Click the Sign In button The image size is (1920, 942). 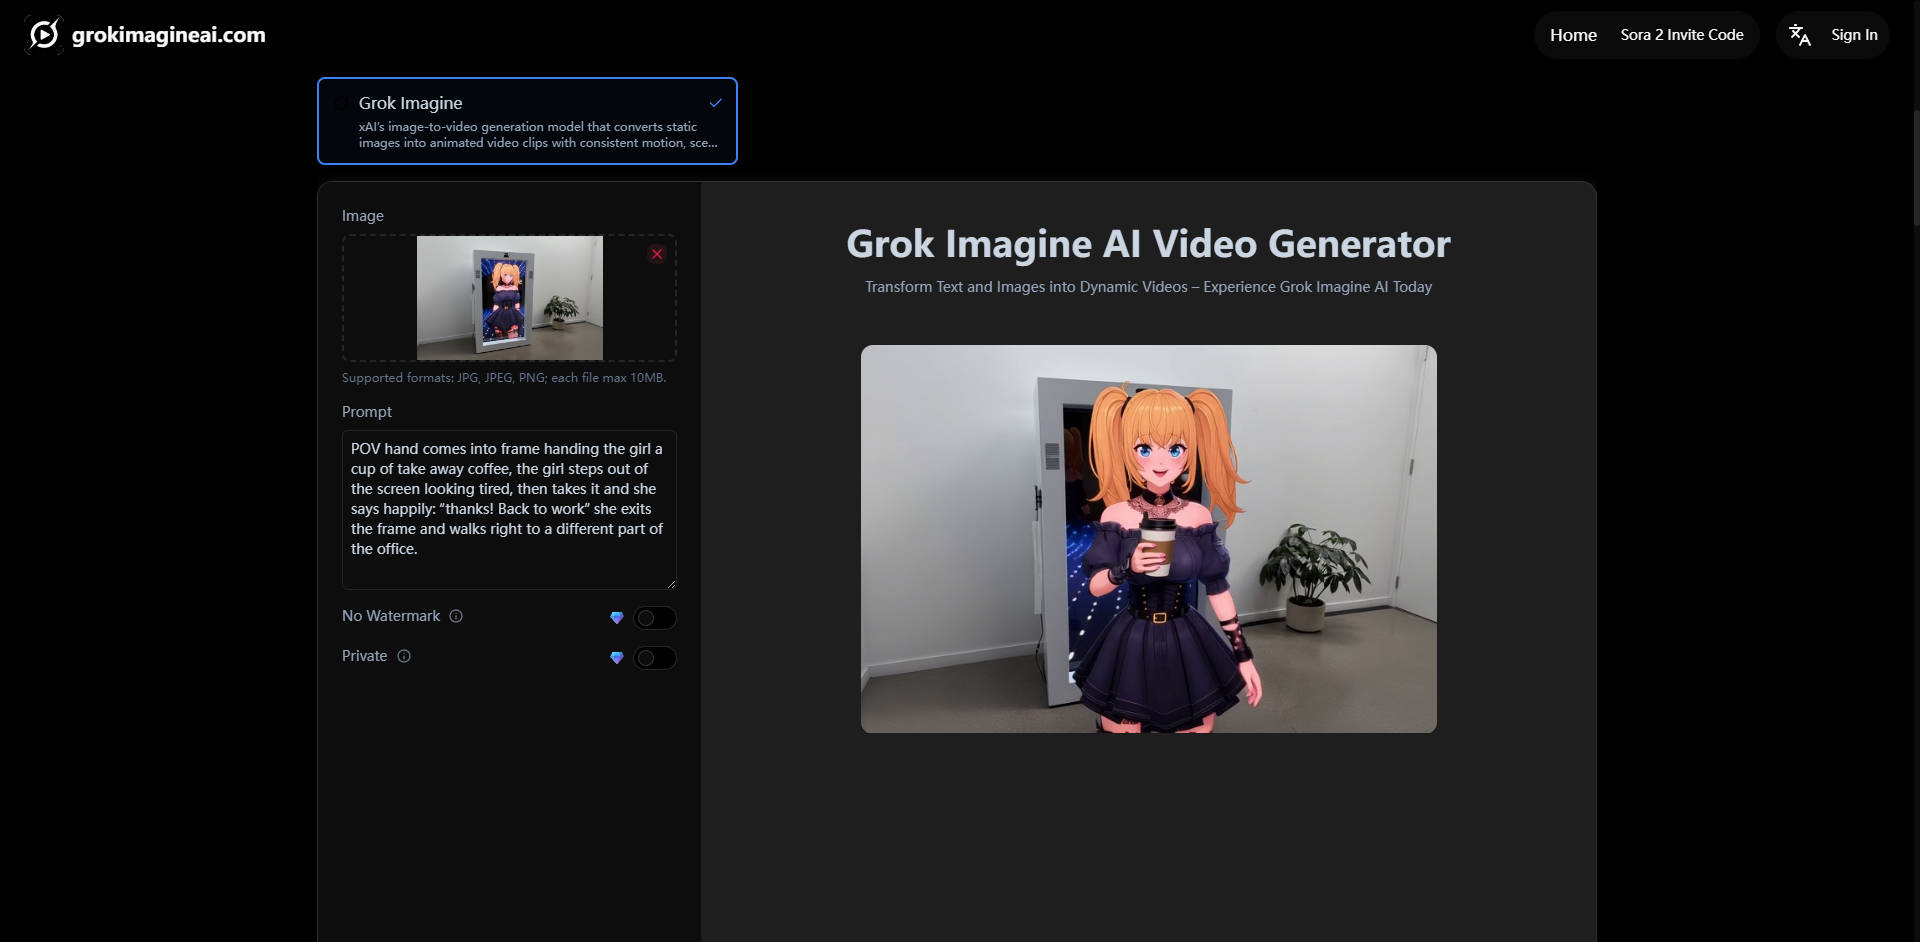[x=1854, y=34]
